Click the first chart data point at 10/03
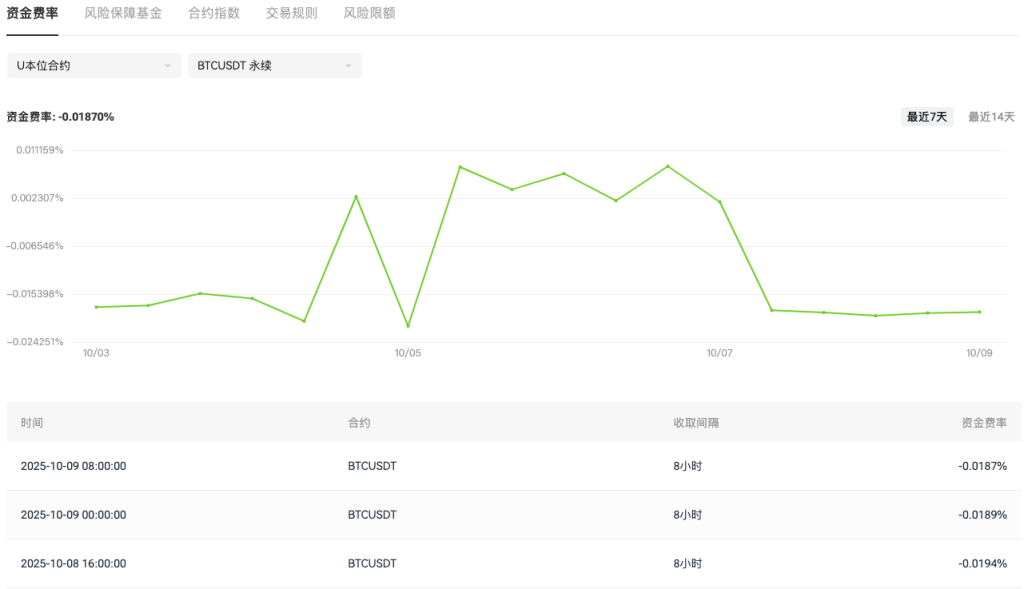 pos(96,307)
